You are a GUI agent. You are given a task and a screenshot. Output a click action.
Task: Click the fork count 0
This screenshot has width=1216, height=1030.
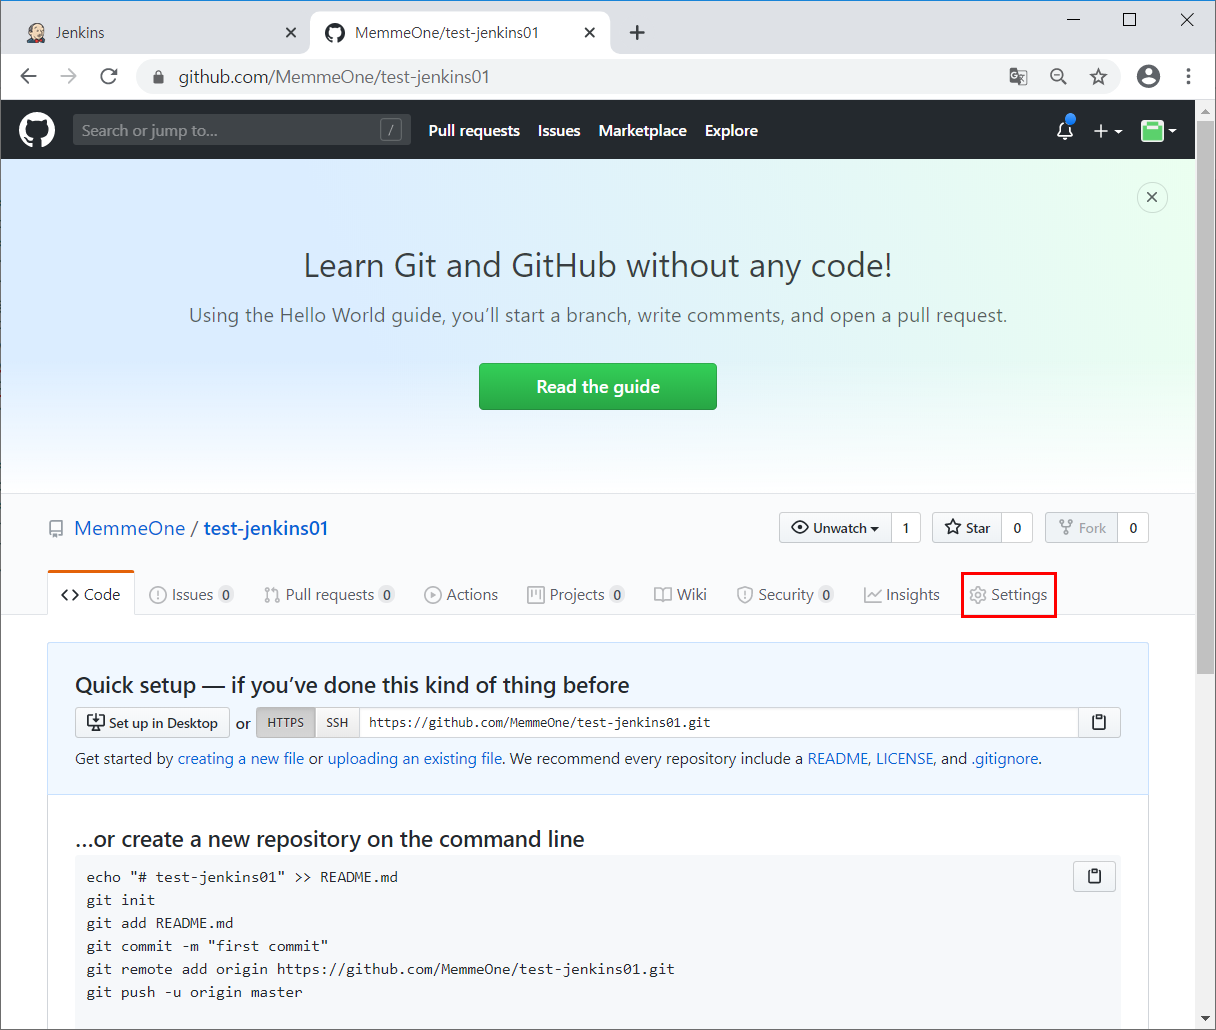coord(1133,528)
